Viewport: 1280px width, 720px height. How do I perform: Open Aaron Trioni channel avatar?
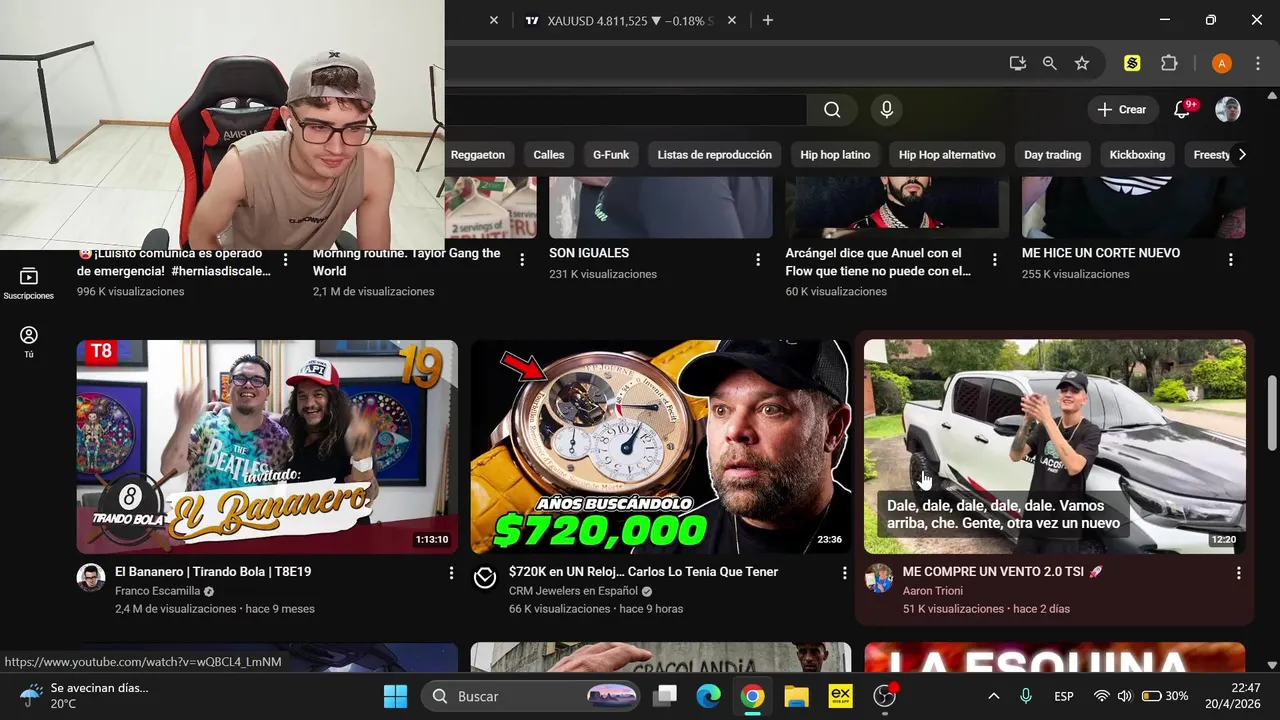[x=879, y=578]
